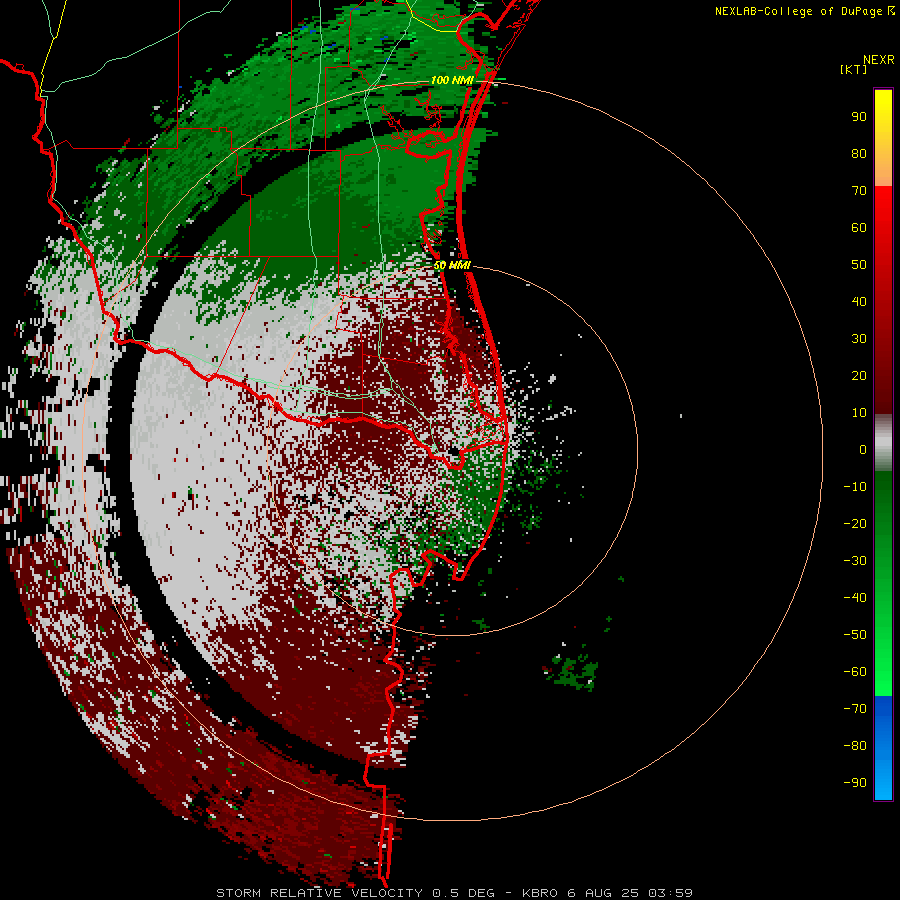Click the 0.5 DEG elevation angle text
This screenshot has height=900, width=900.
(x=463, y=893)
